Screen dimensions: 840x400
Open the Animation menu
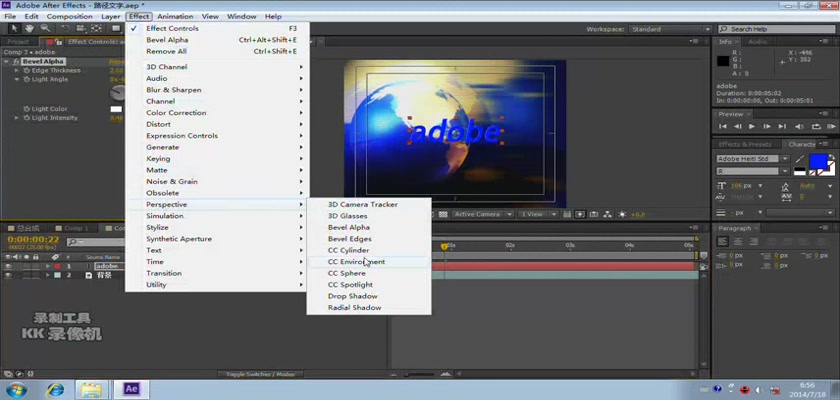point(175,17)
